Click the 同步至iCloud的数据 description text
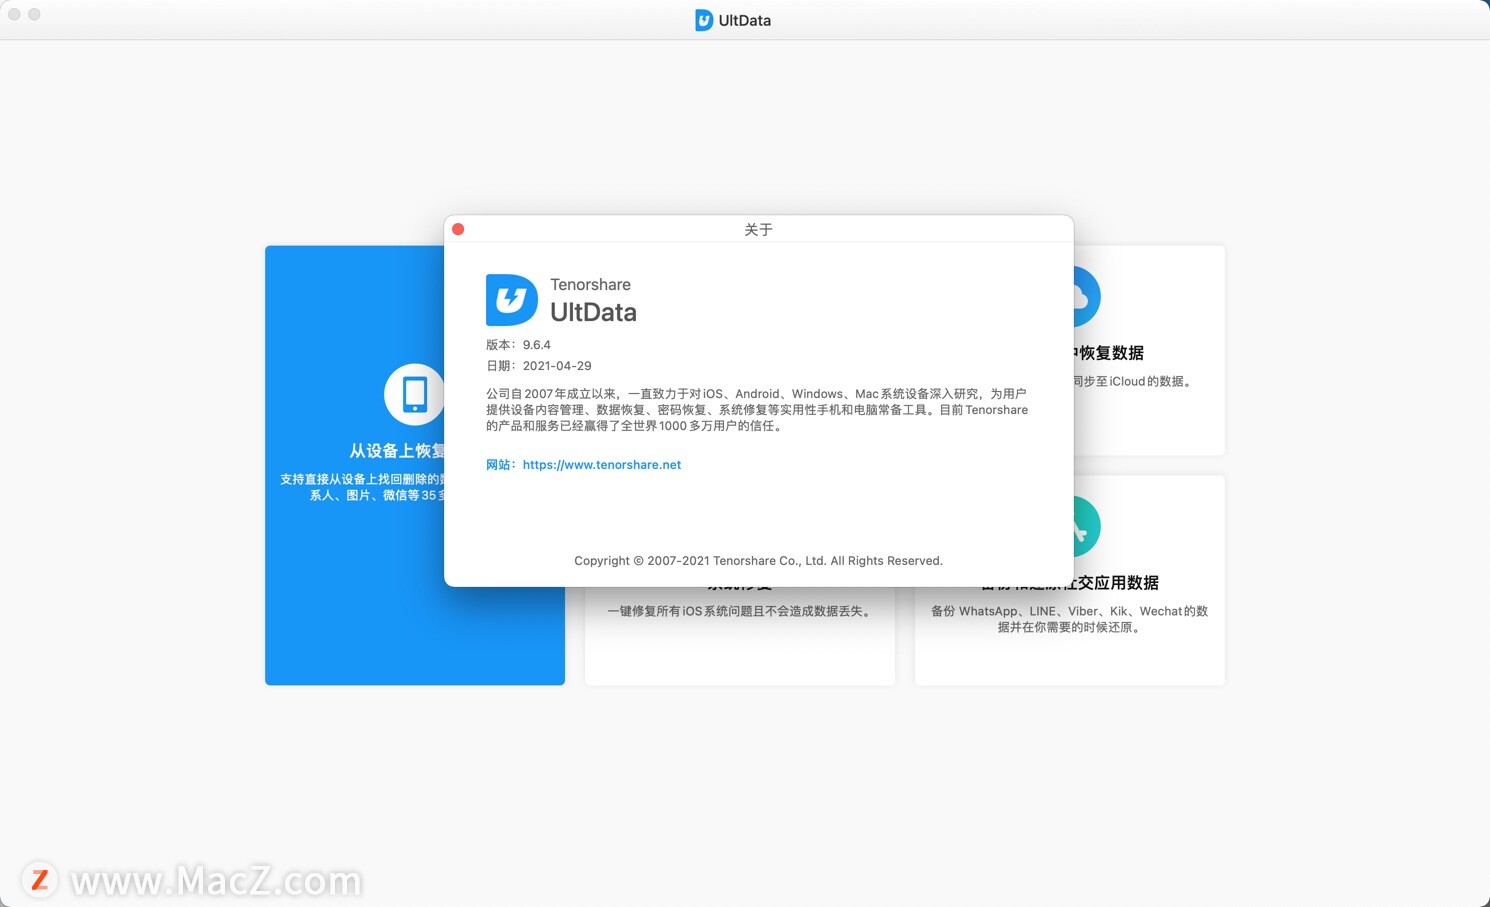The height and width of the screenshot is (907, 1490). coord(1133,381)
